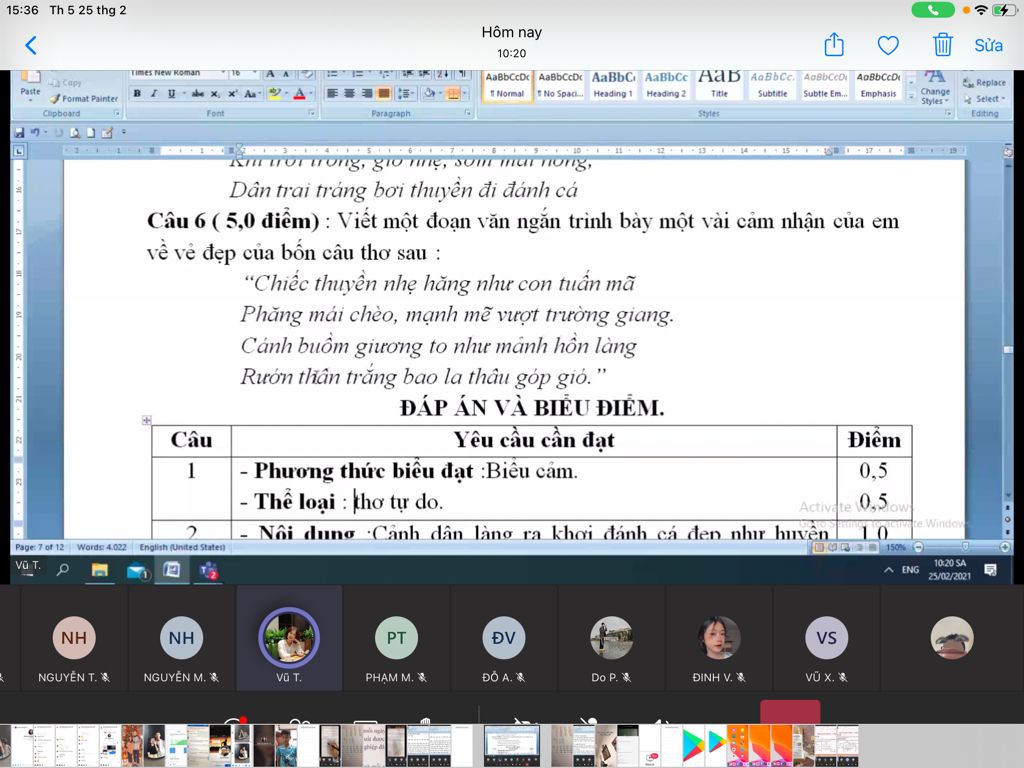This screenshot has height=768, width=1024.
Task: Open the font size 16 dropdown
Action: pos(255,73)
